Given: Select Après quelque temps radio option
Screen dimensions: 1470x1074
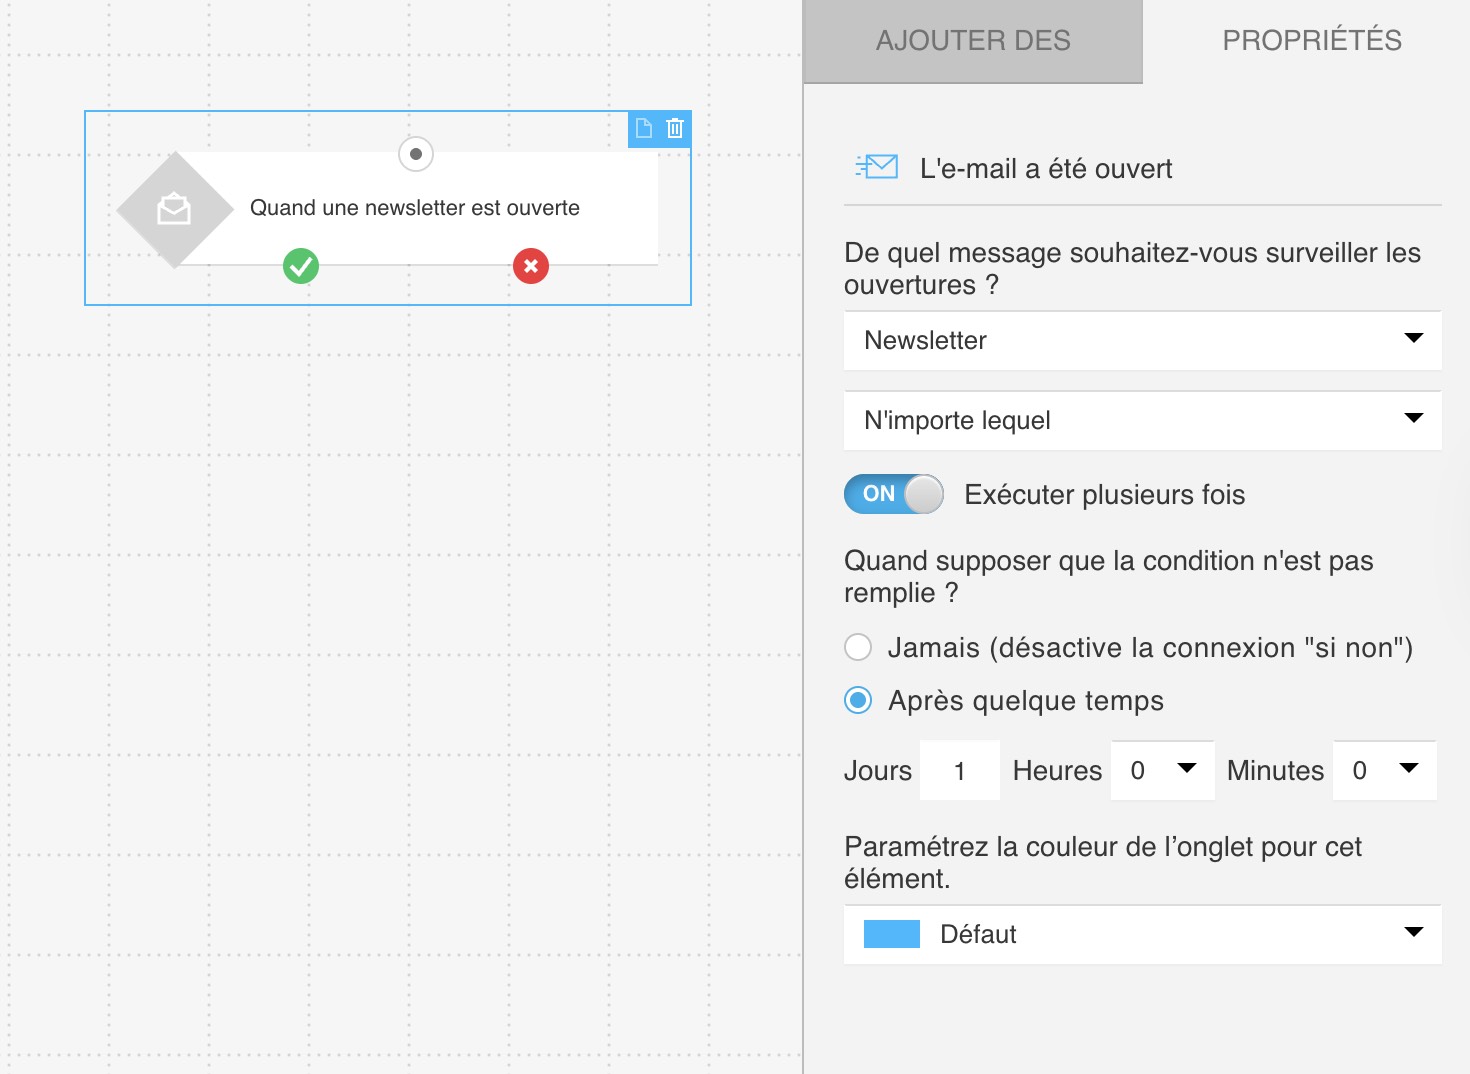Looking at the screenshot, I should click(x=858, y=700).
